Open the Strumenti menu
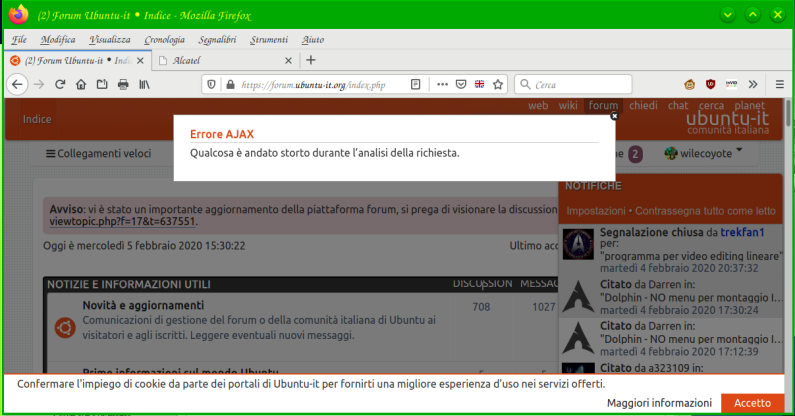The image size is (795, 416). tap(269, 40)
